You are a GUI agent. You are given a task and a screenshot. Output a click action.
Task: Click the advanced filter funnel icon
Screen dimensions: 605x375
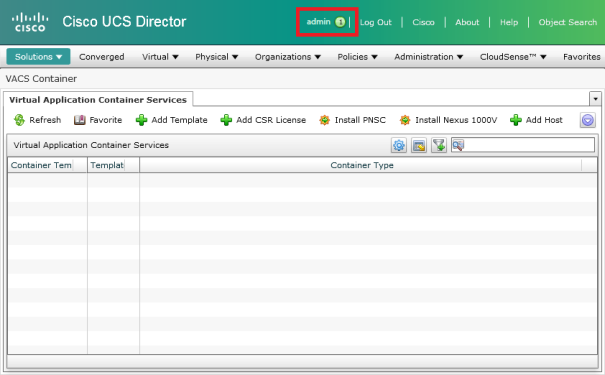click(x=439, y=145)
